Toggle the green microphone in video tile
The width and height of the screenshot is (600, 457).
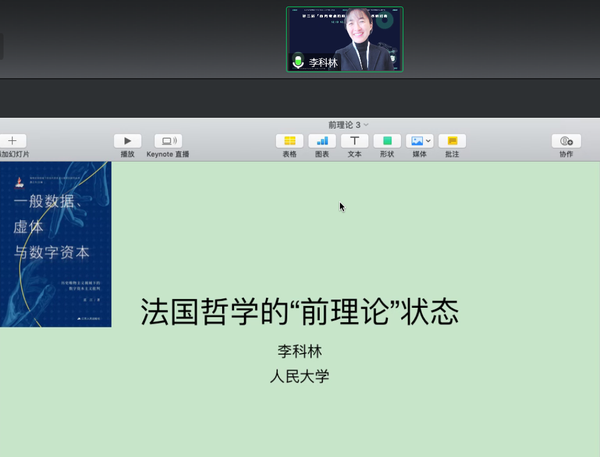point(297,62)
